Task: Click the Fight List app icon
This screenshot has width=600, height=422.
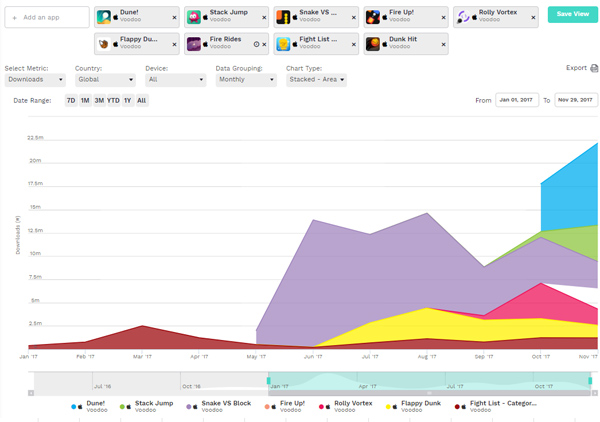Action: click(283, 44)
